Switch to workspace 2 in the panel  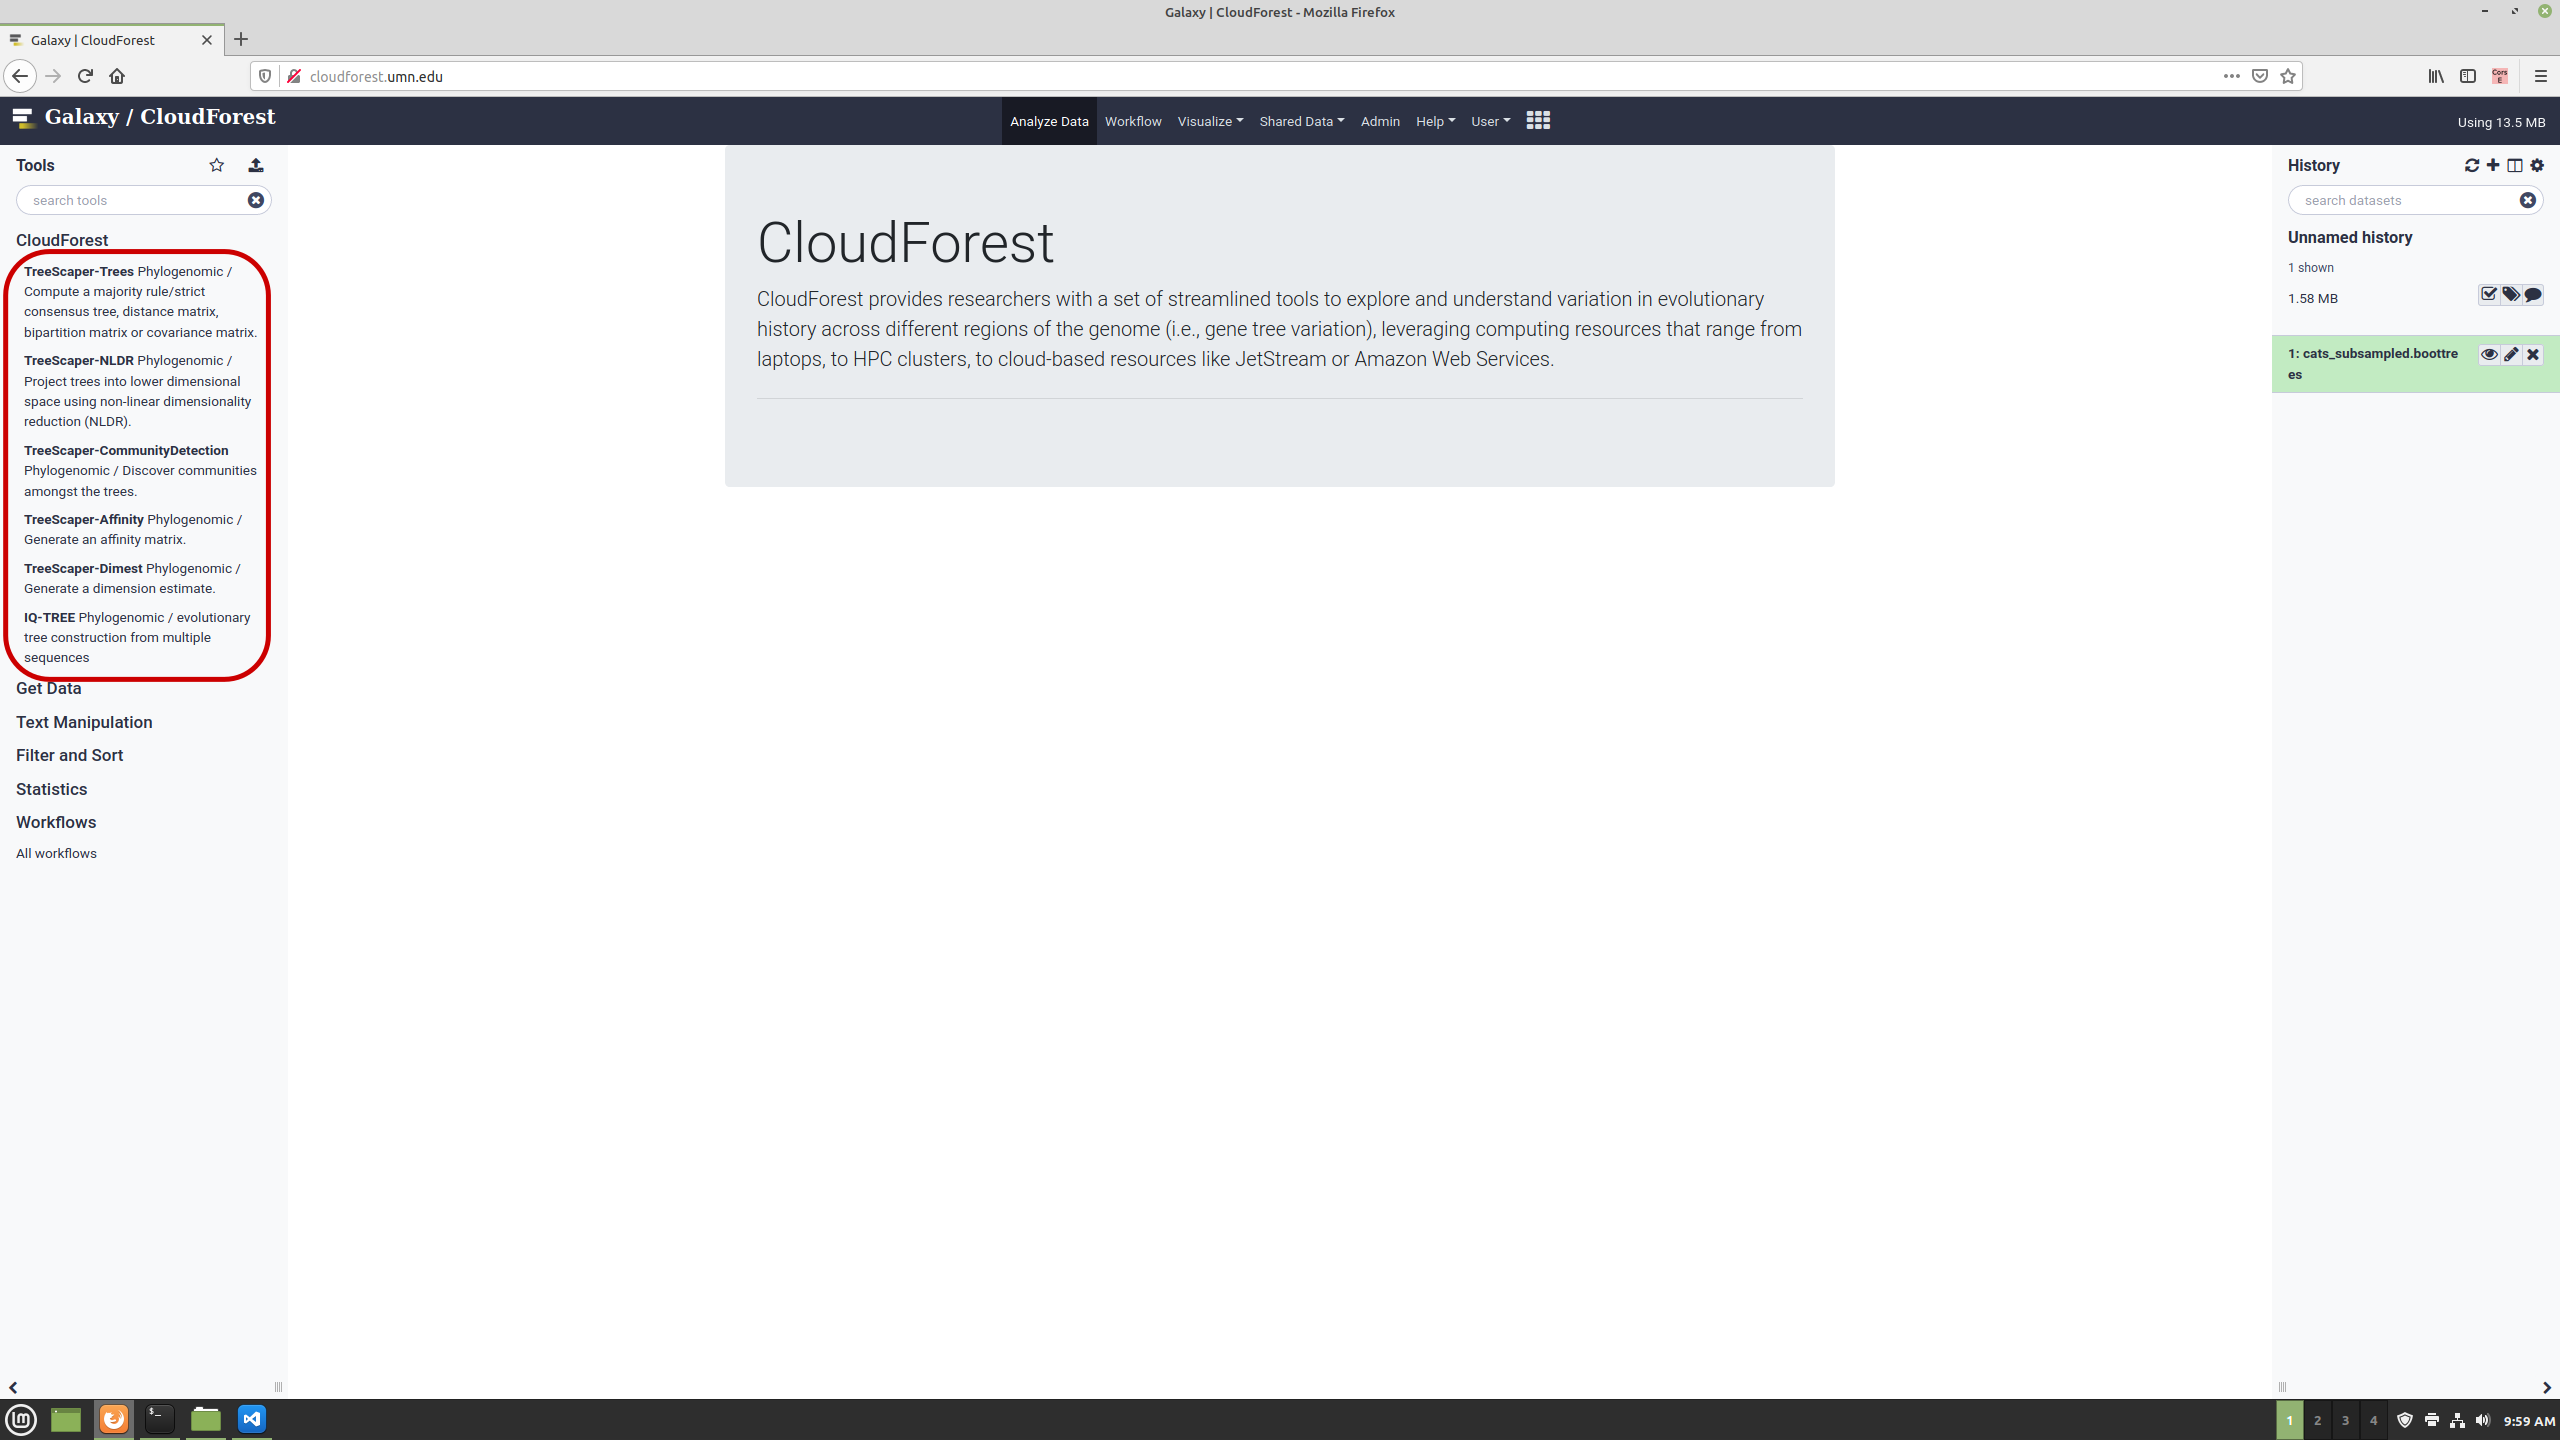tap(2317, 1420)
